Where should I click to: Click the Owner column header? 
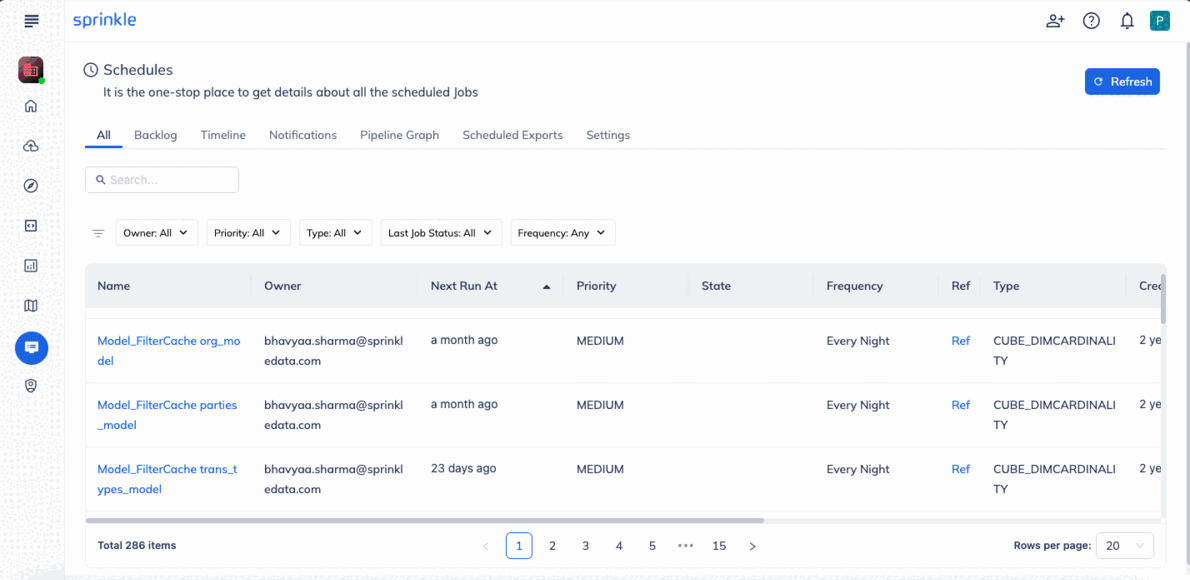click(282, 286)
